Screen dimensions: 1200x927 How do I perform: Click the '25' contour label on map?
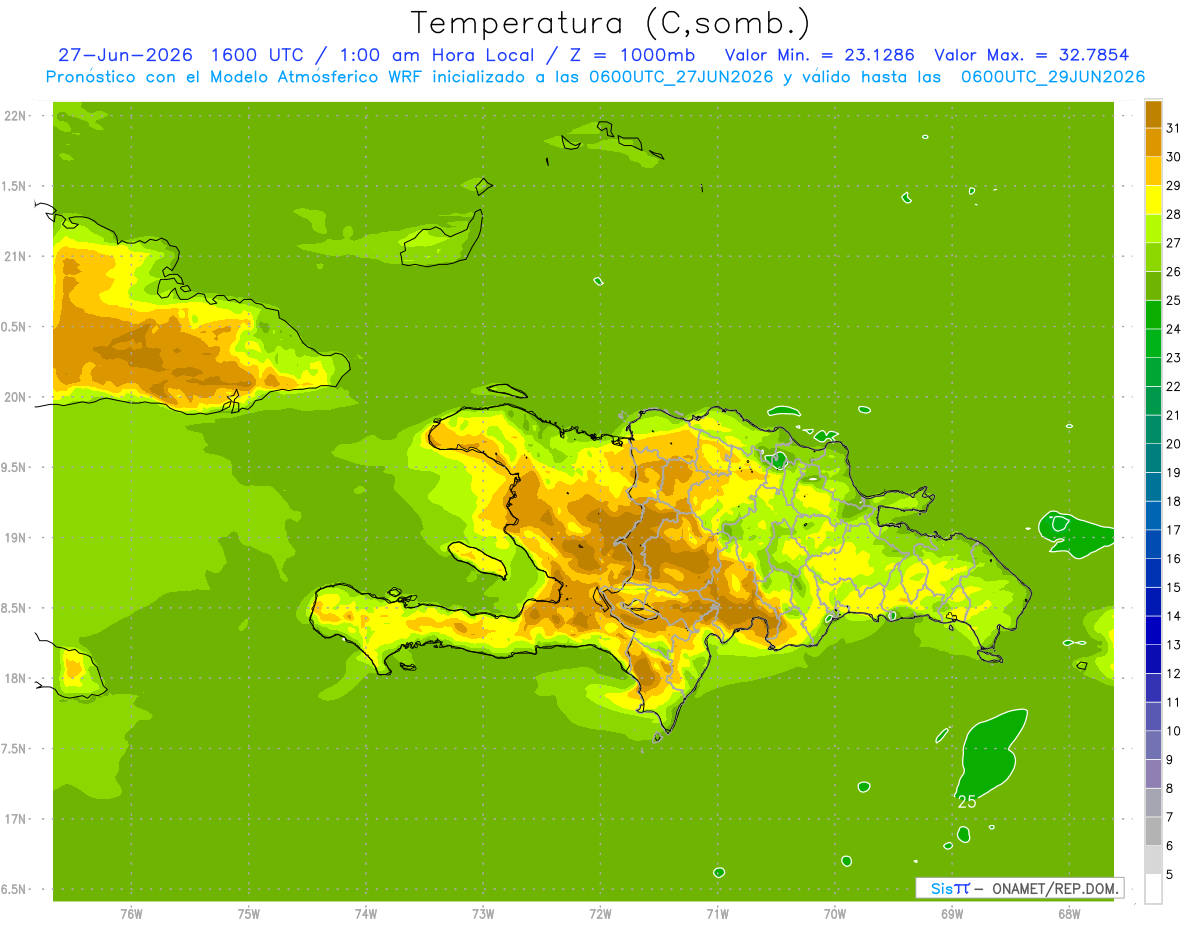coord(967,802)
